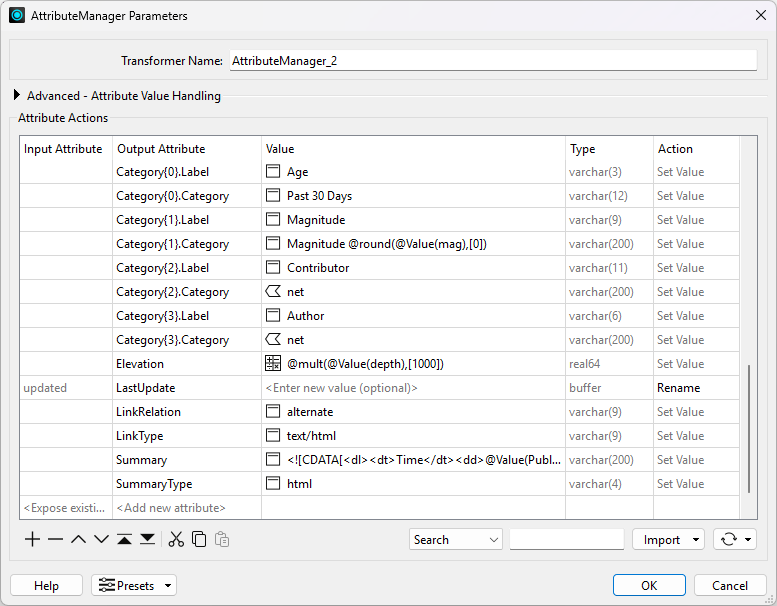This screenshot has width=777, height=606.
Task: Open text editor icon for Past 30 Days
Action: [273, 195]
